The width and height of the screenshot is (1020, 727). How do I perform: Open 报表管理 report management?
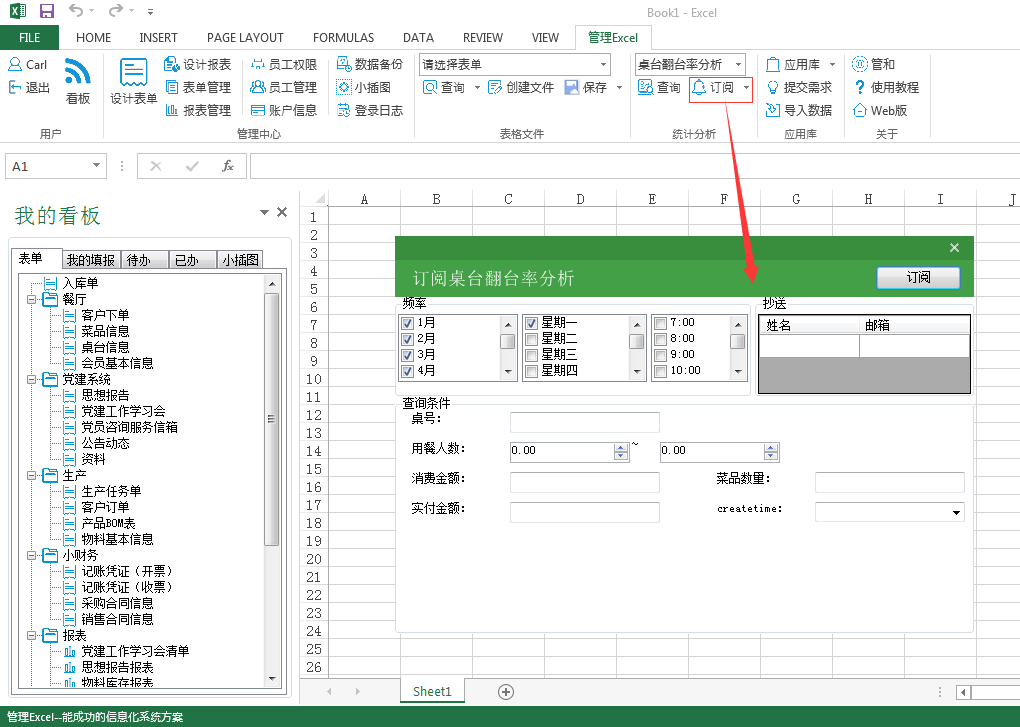(198, 111)
